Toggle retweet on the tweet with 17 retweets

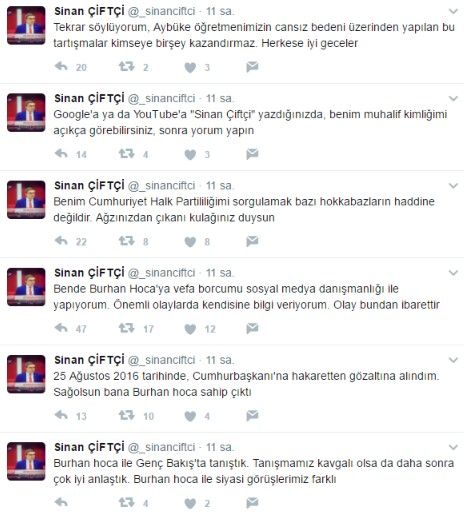click(x=126, y=328)
